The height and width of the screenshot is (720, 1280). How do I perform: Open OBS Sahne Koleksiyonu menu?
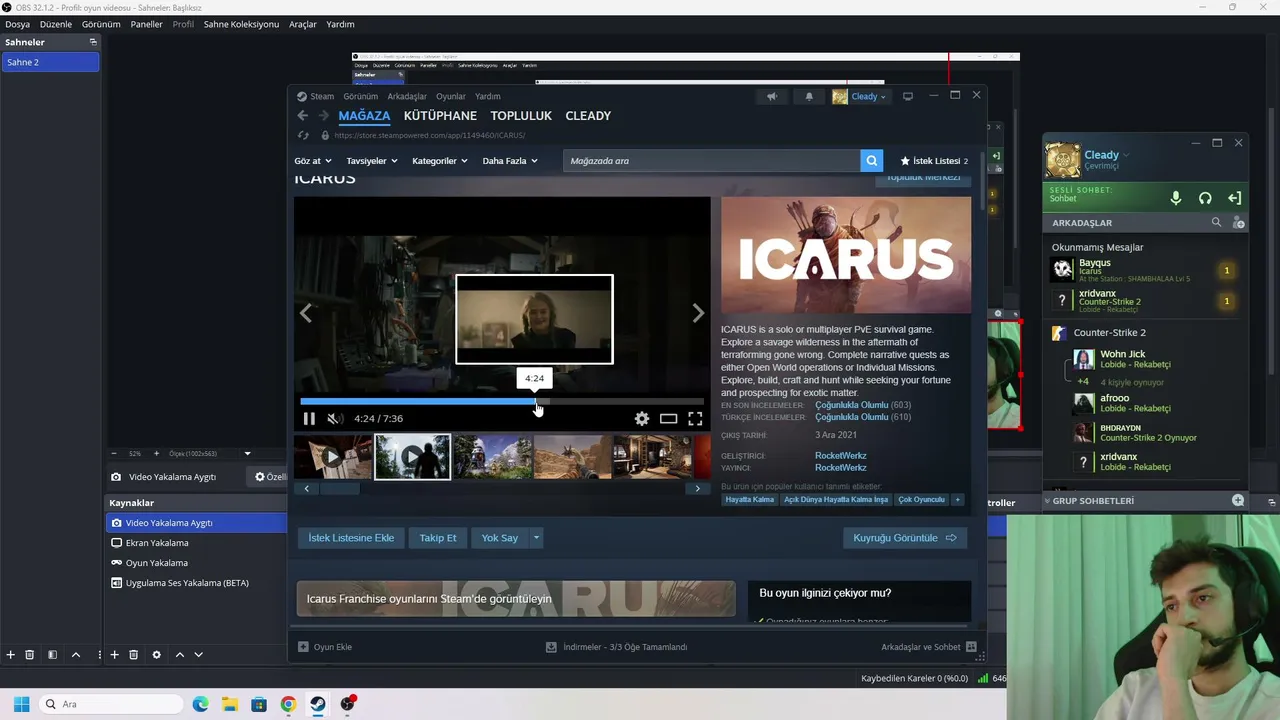(x=241, y=24)
